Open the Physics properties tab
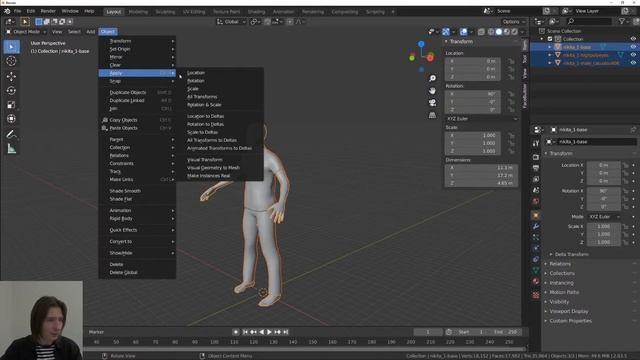Viewport: 640px width, 360px height. [x=536, y=249]
